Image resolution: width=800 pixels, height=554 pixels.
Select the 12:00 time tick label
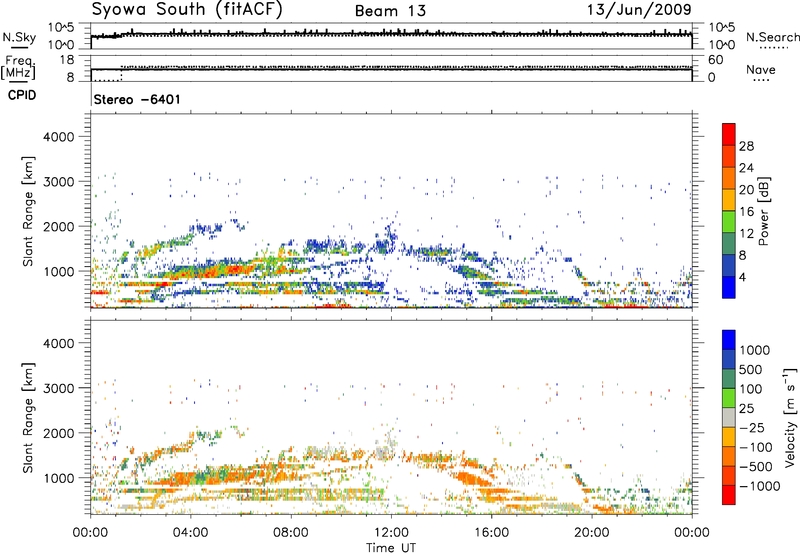[391, 533]
